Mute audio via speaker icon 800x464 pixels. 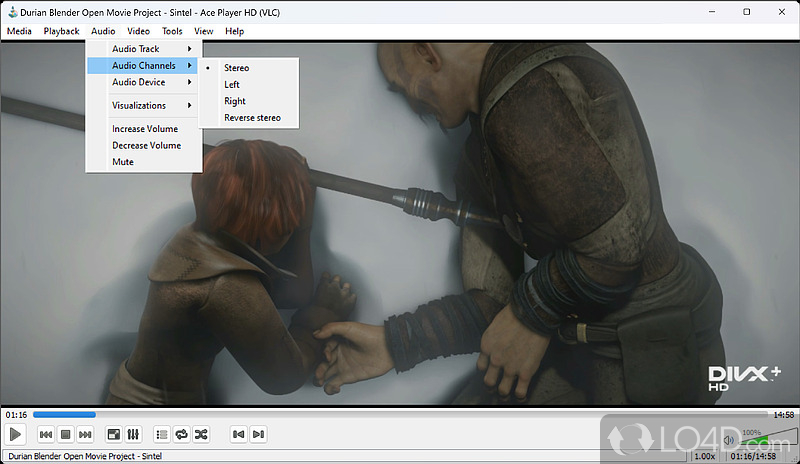point(728,439)
